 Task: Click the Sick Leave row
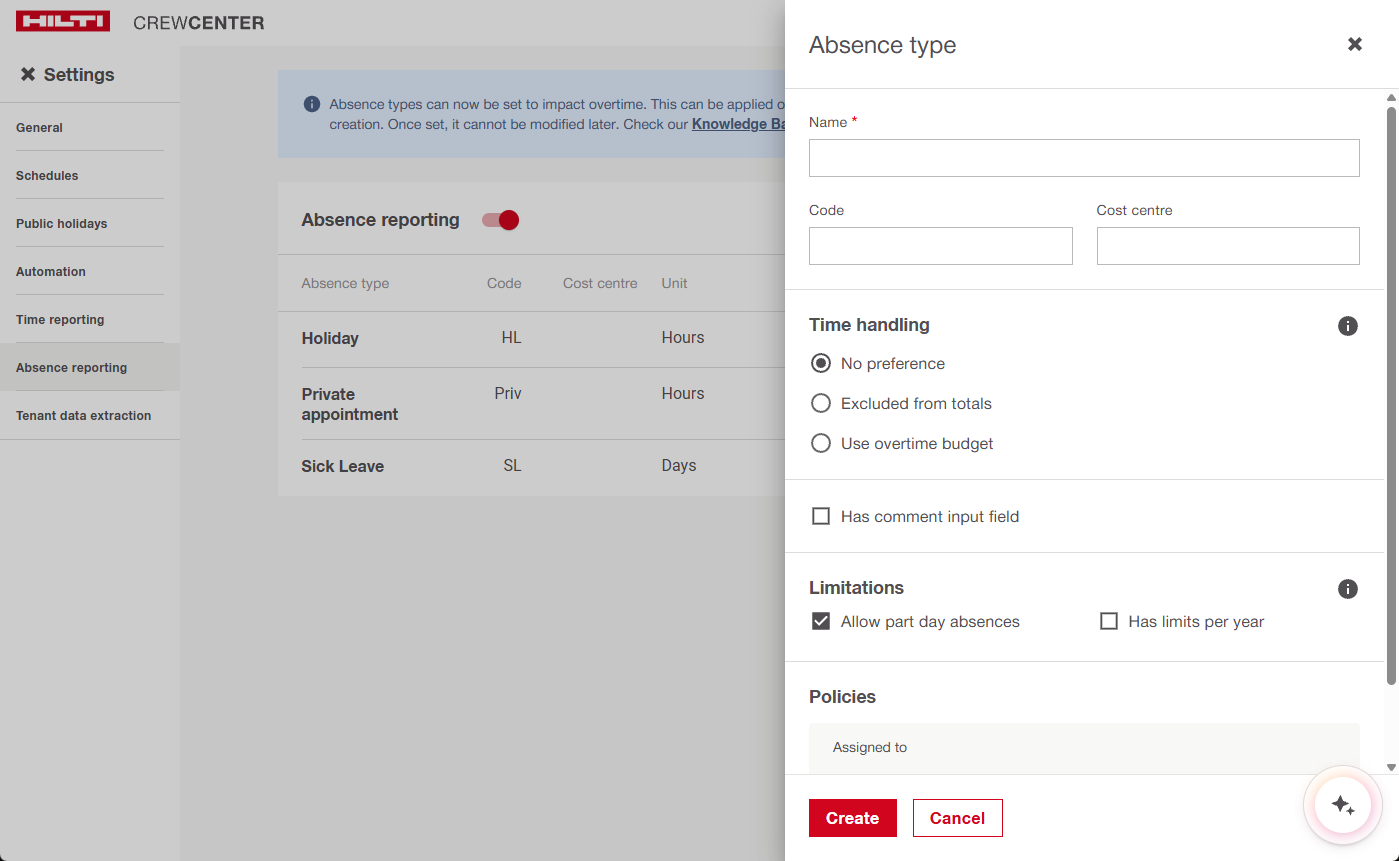coord(531,466)
